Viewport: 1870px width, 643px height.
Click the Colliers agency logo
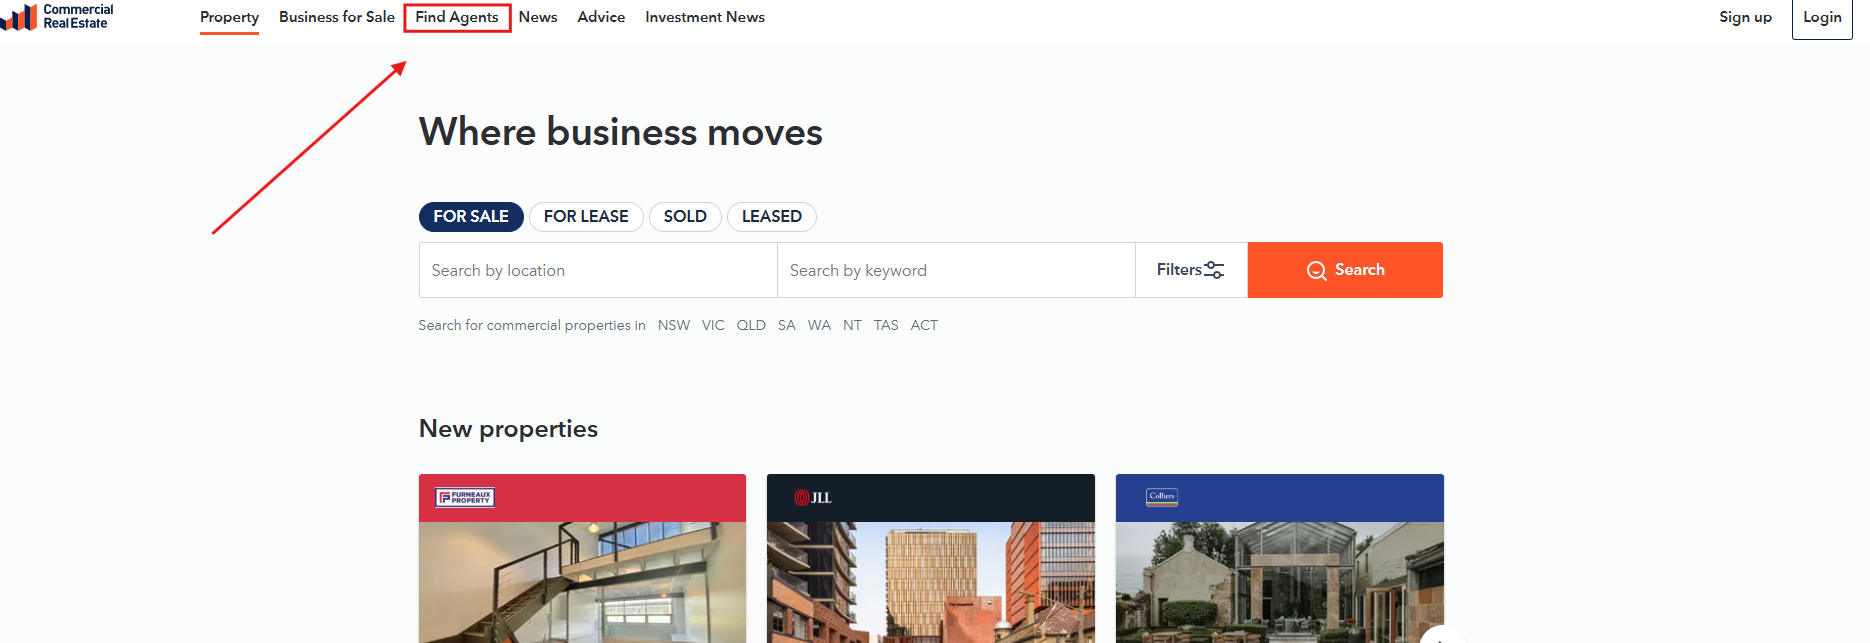tap(1162, 497)
